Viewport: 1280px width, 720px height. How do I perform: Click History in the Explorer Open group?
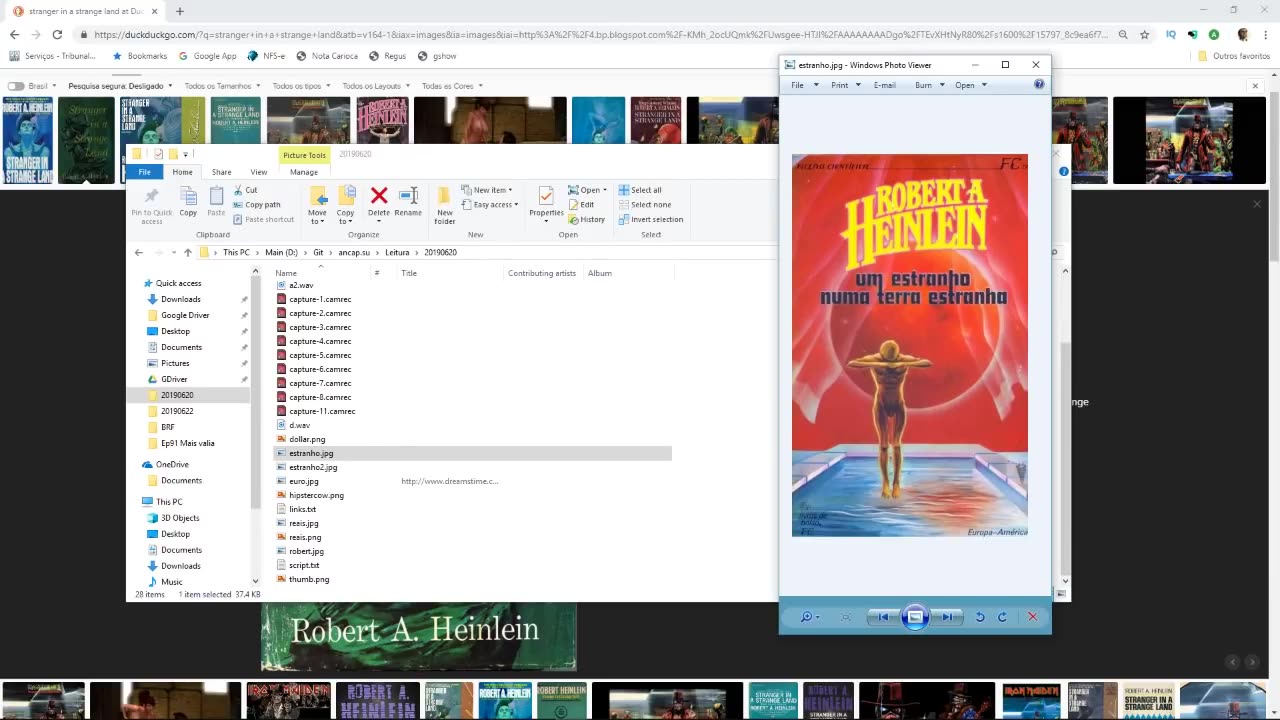[x=586, y=219]
